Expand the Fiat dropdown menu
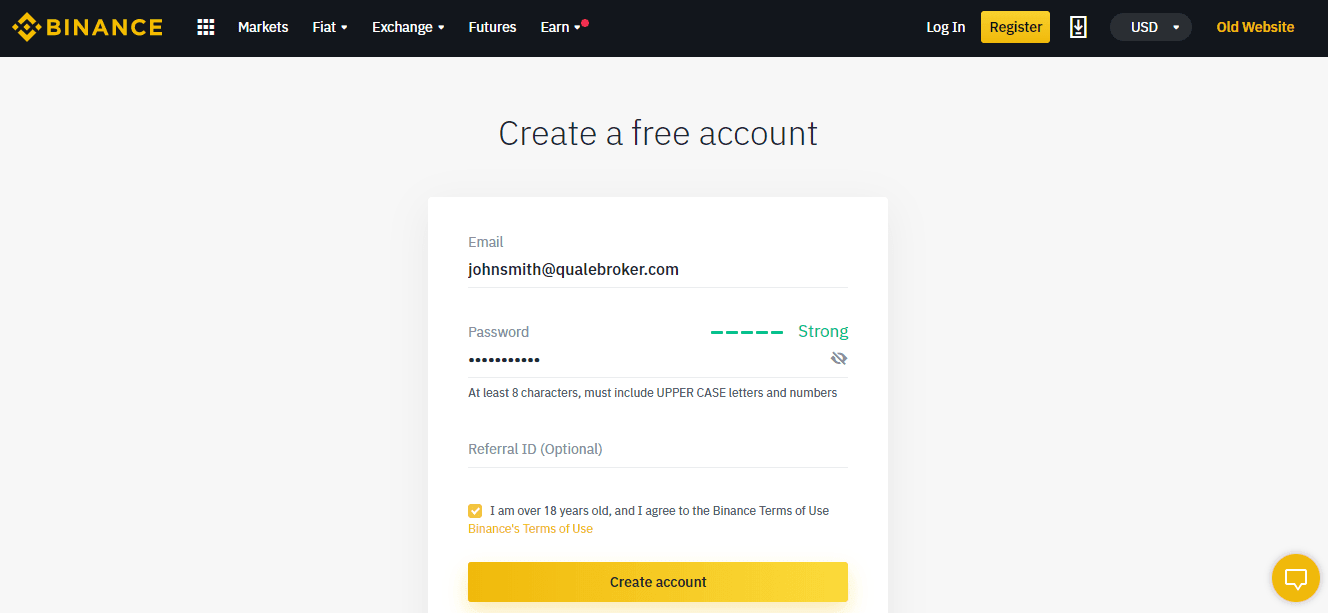Viewport: 1328px width, 613px height. tap(329, 27)
